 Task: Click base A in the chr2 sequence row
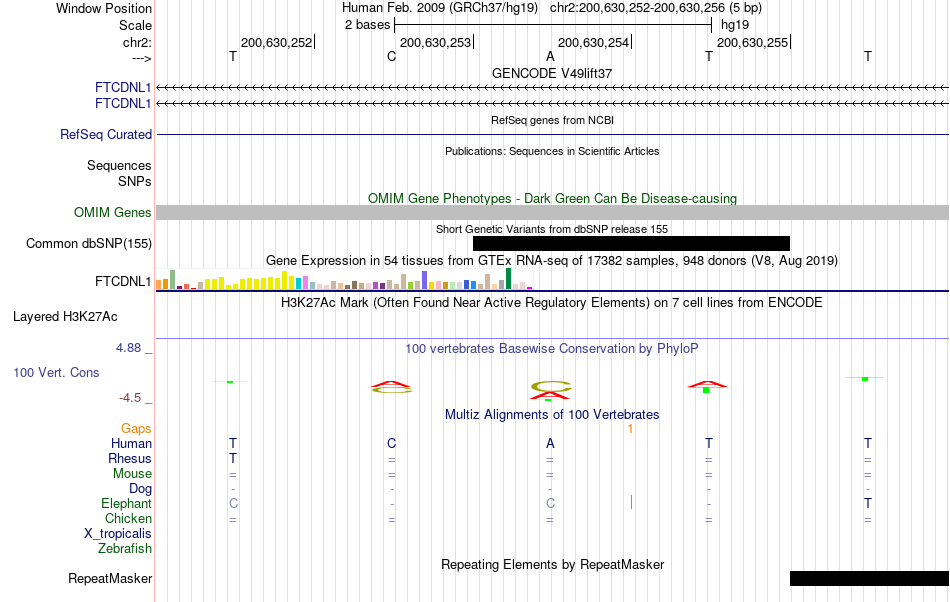pyautogui.click(x=550, y=56)
